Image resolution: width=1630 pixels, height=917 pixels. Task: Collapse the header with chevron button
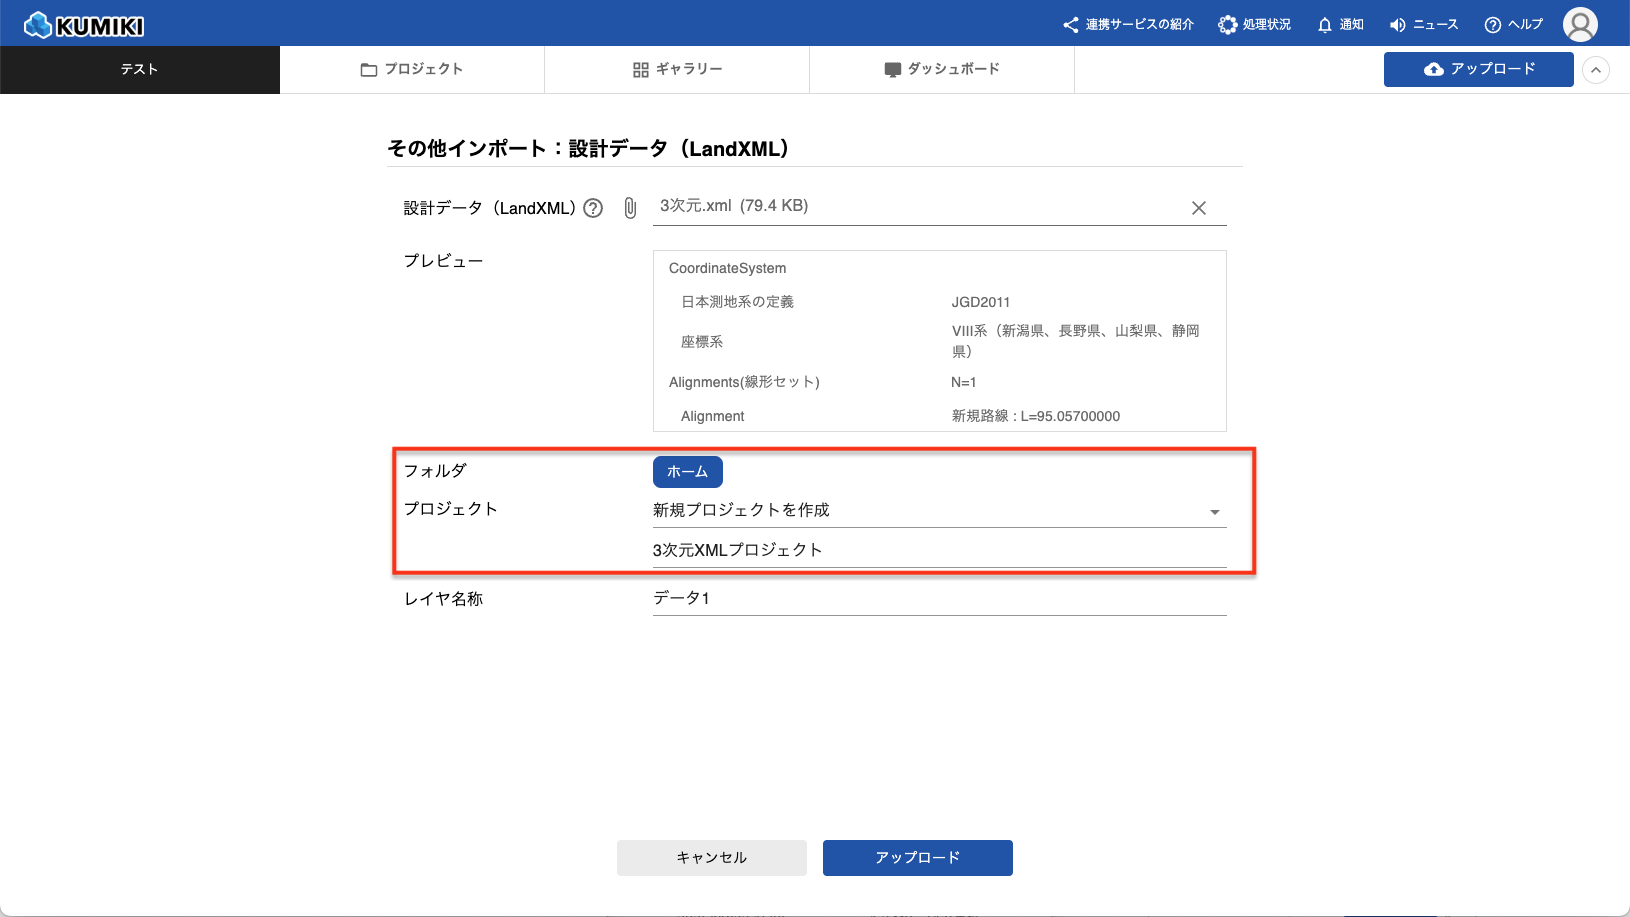pos(1596,70)
